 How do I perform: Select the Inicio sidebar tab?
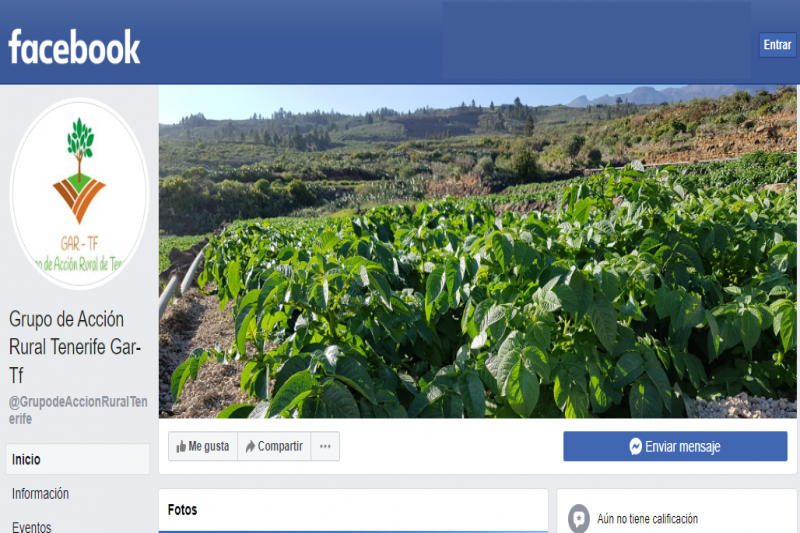pos(78,459)
